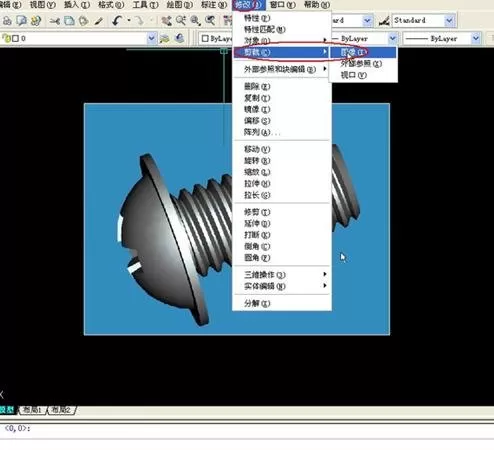Choose 打断 (K) menu item
The image size is (494, 450).
point(282,235)
